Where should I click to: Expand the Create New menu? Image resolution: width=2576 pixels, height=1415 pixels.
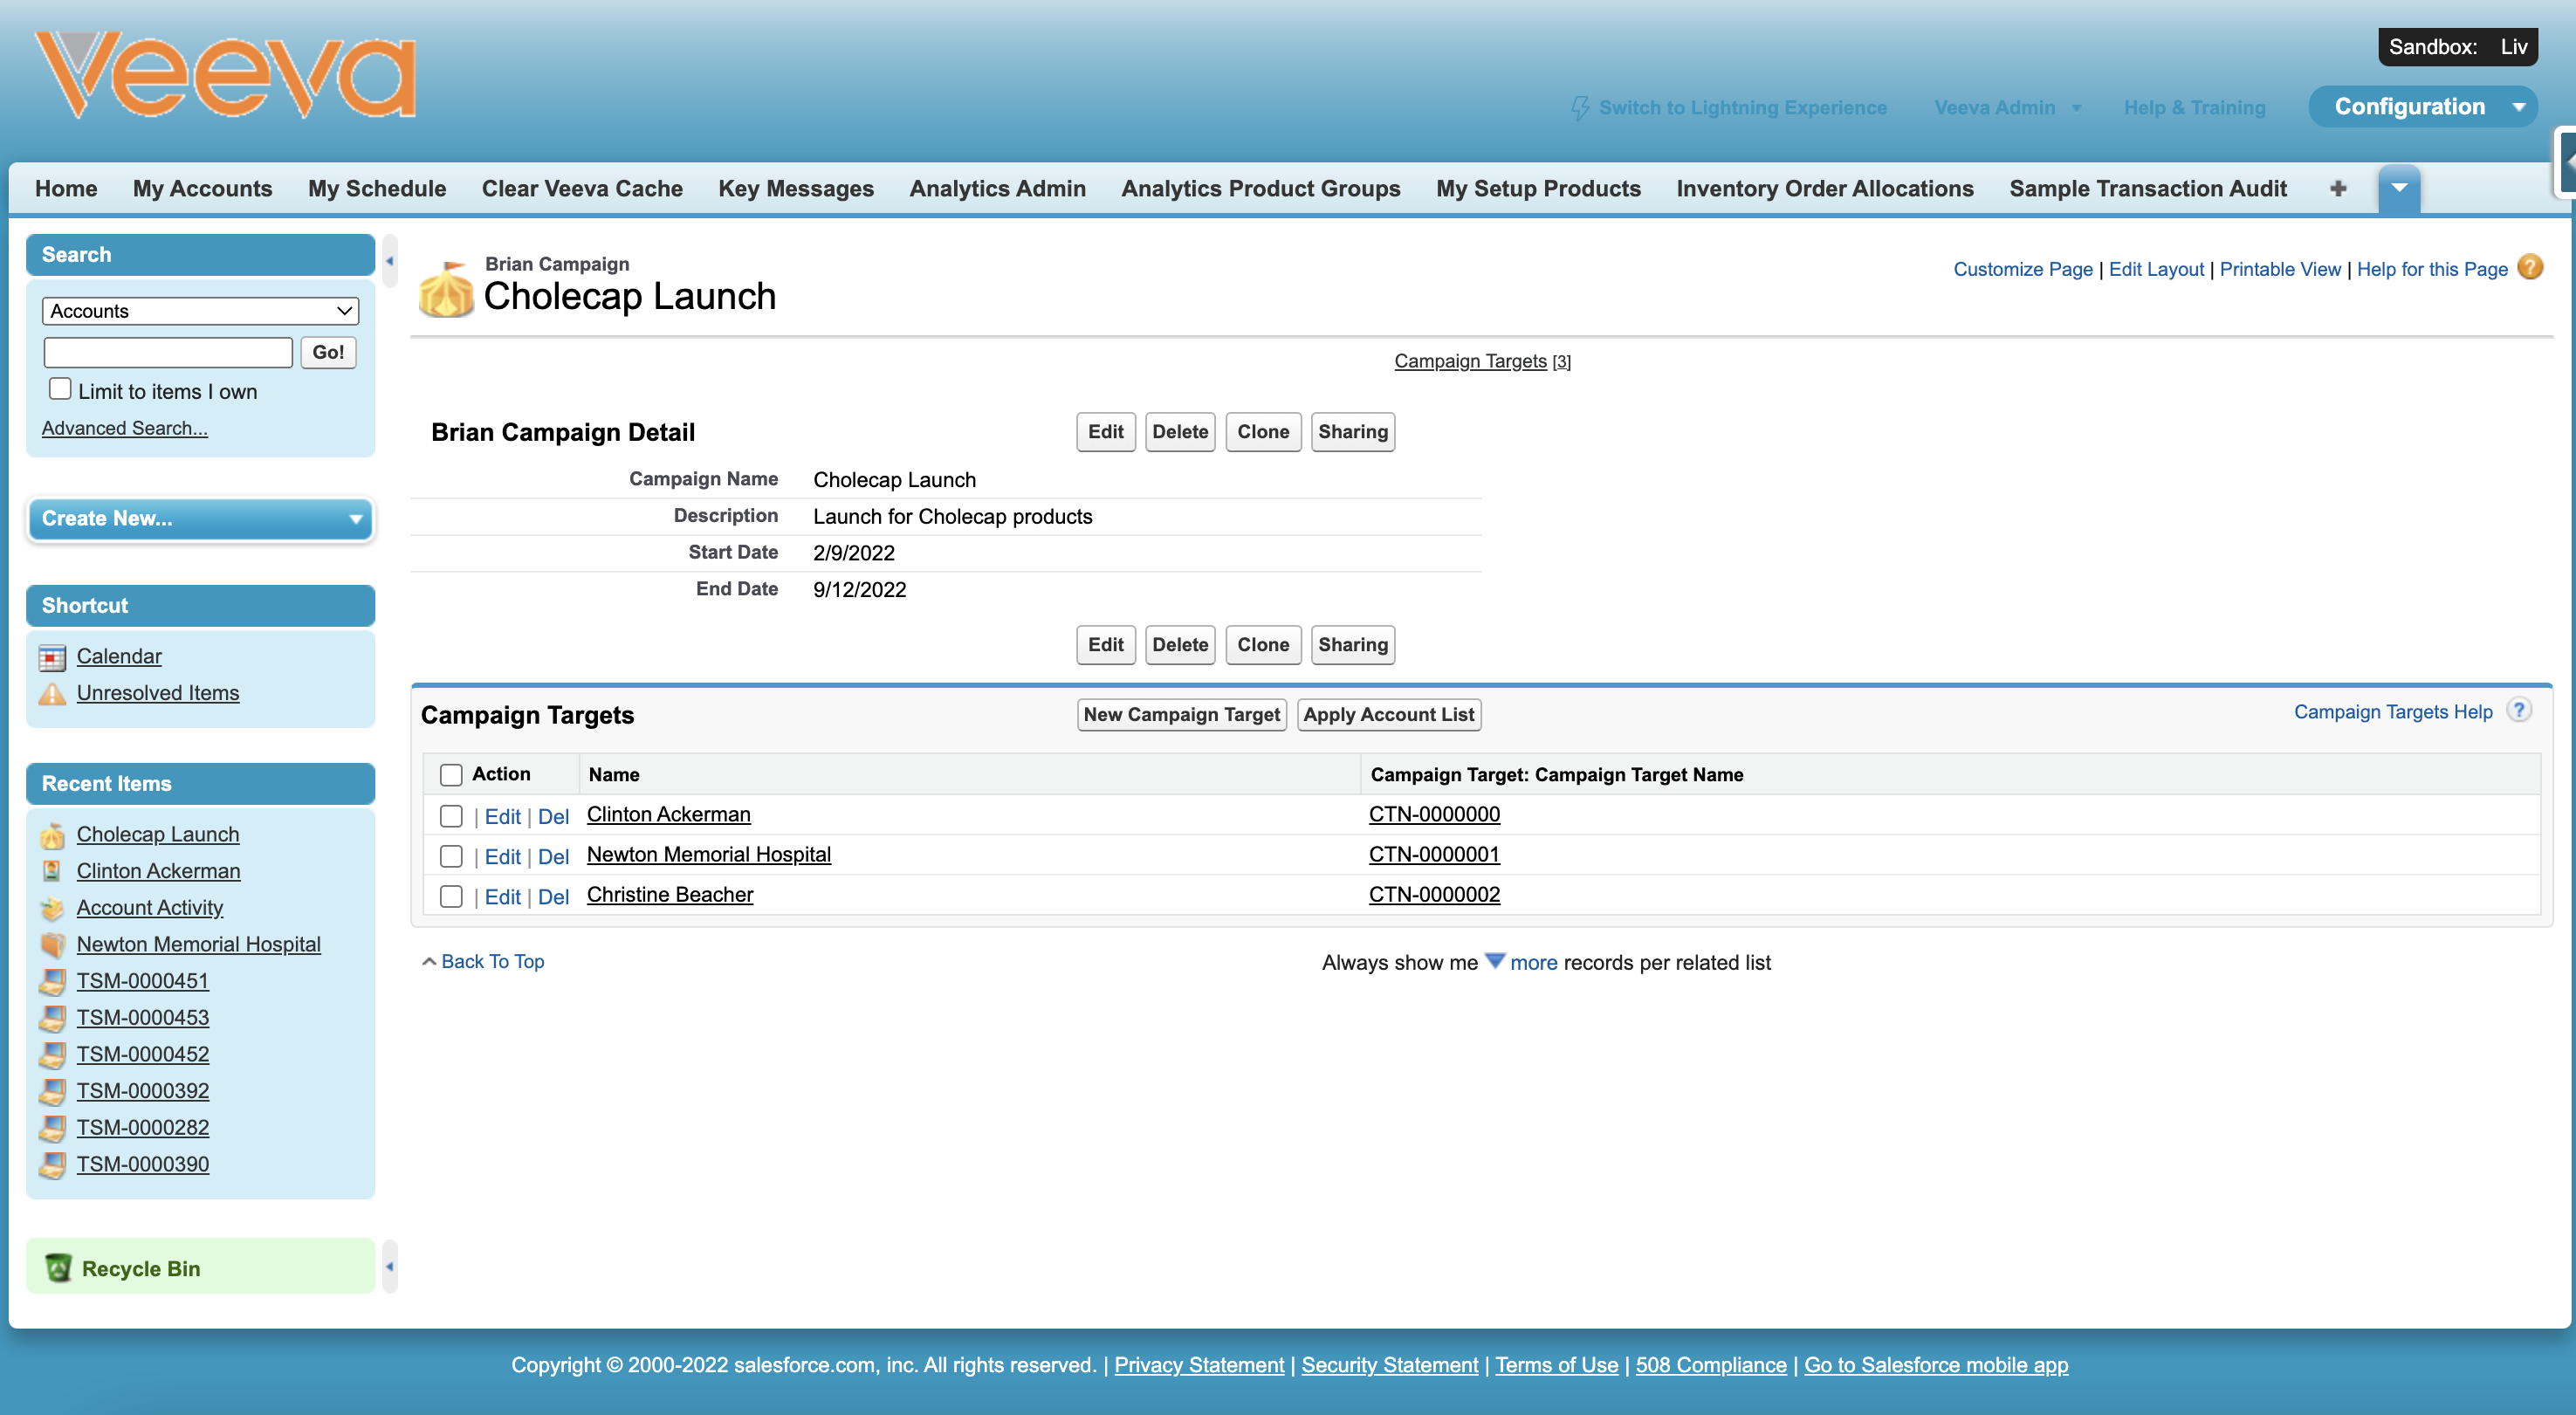click(200, 518)
